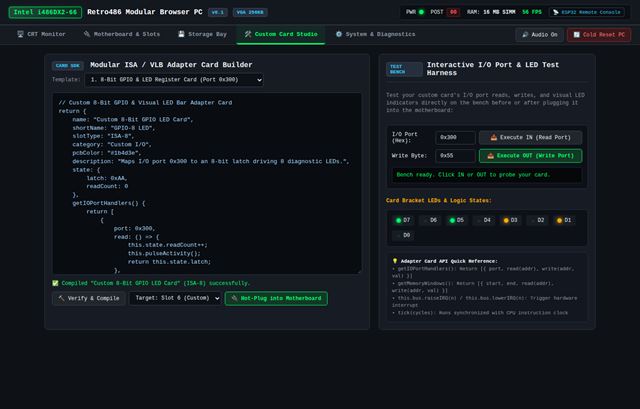
Task: Open the Target Slot 6 (Custom) dropdown
Action: pyautogui.click(x=176, y=298)
